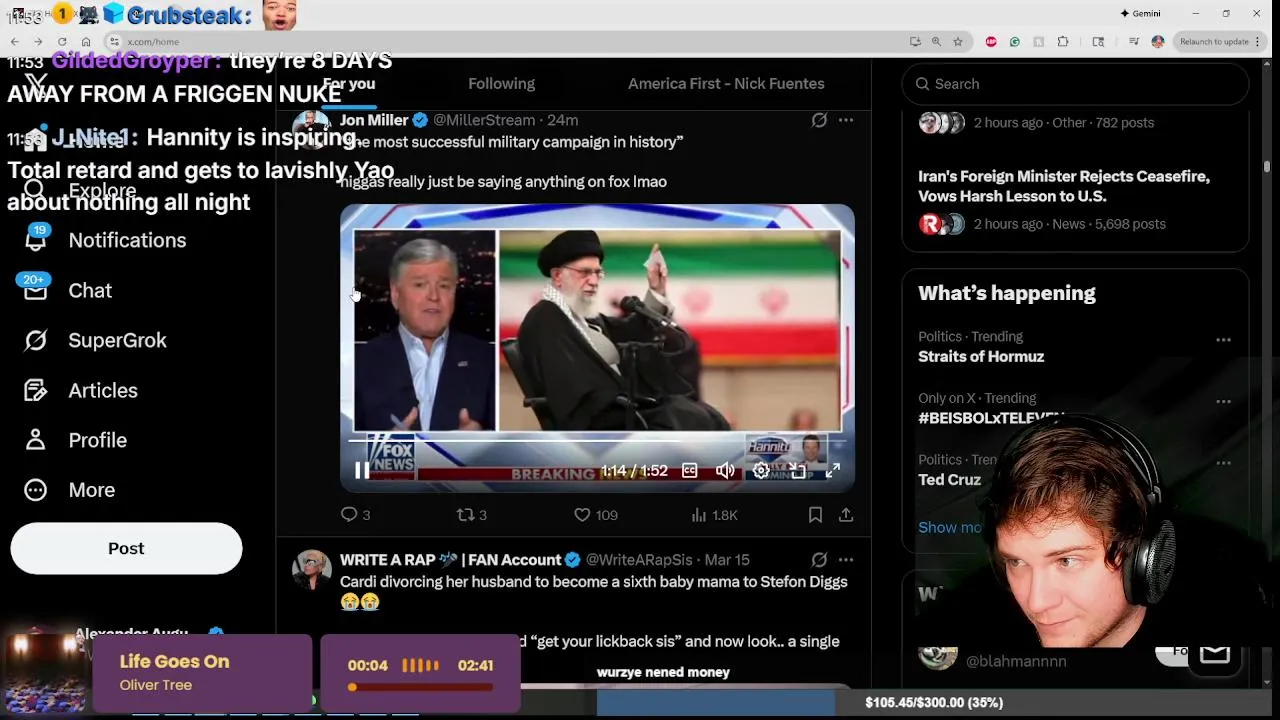Open Chrome media controls icon
This screenshot has width=1280, height=720.
tap(1134, 41)
